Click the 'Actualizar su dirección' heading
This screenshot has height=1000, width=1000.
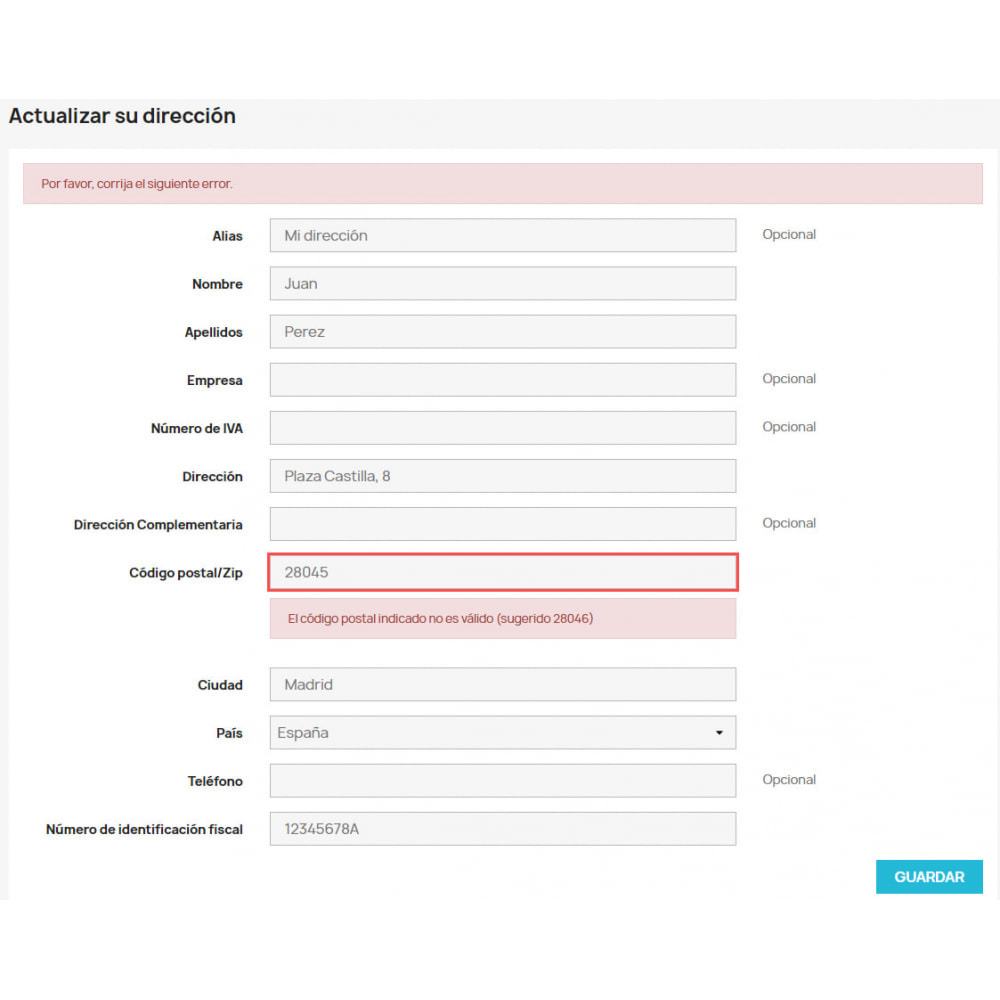[122, 116]
